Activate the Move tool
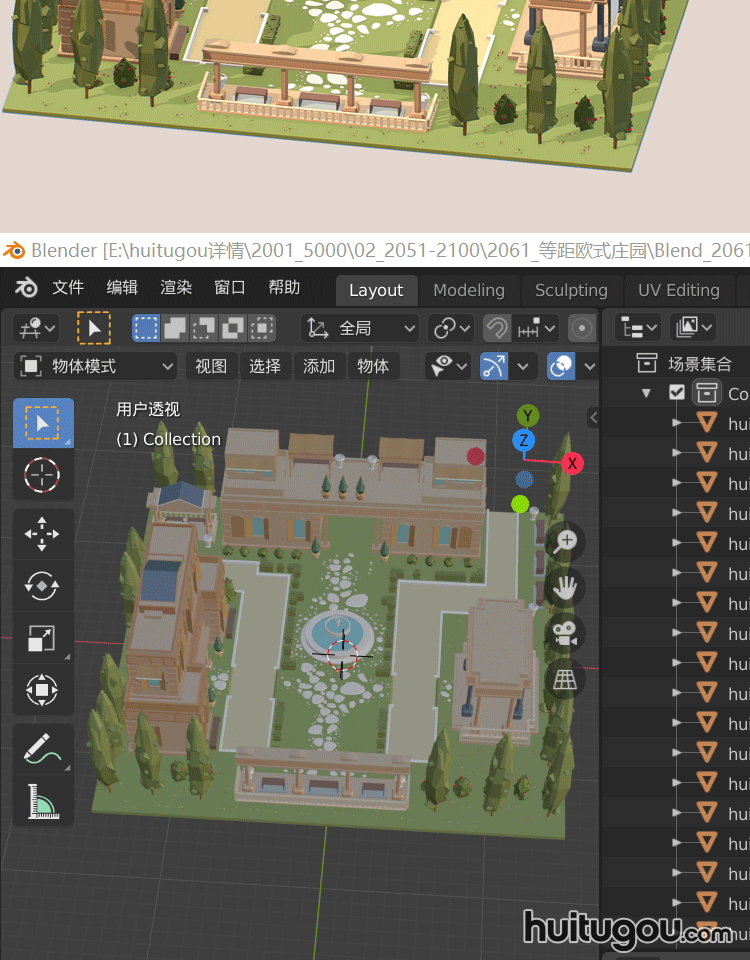The width and height of the screenshot is (750, 960). pyautogui.click(x=42, y=534)
